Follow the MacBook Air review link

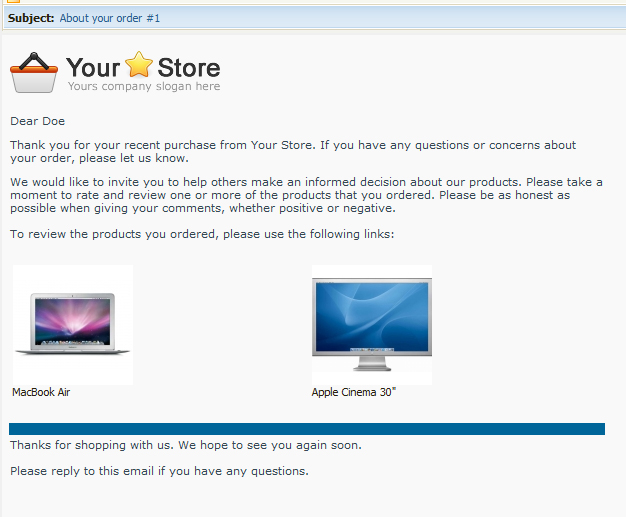(x=41, y=392)
